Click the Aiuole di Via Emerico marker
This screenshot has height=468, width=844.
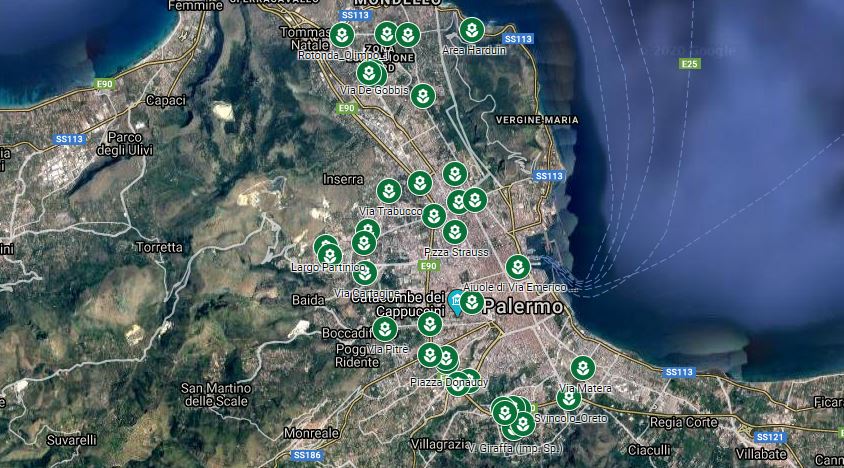[x=517, y=267]
